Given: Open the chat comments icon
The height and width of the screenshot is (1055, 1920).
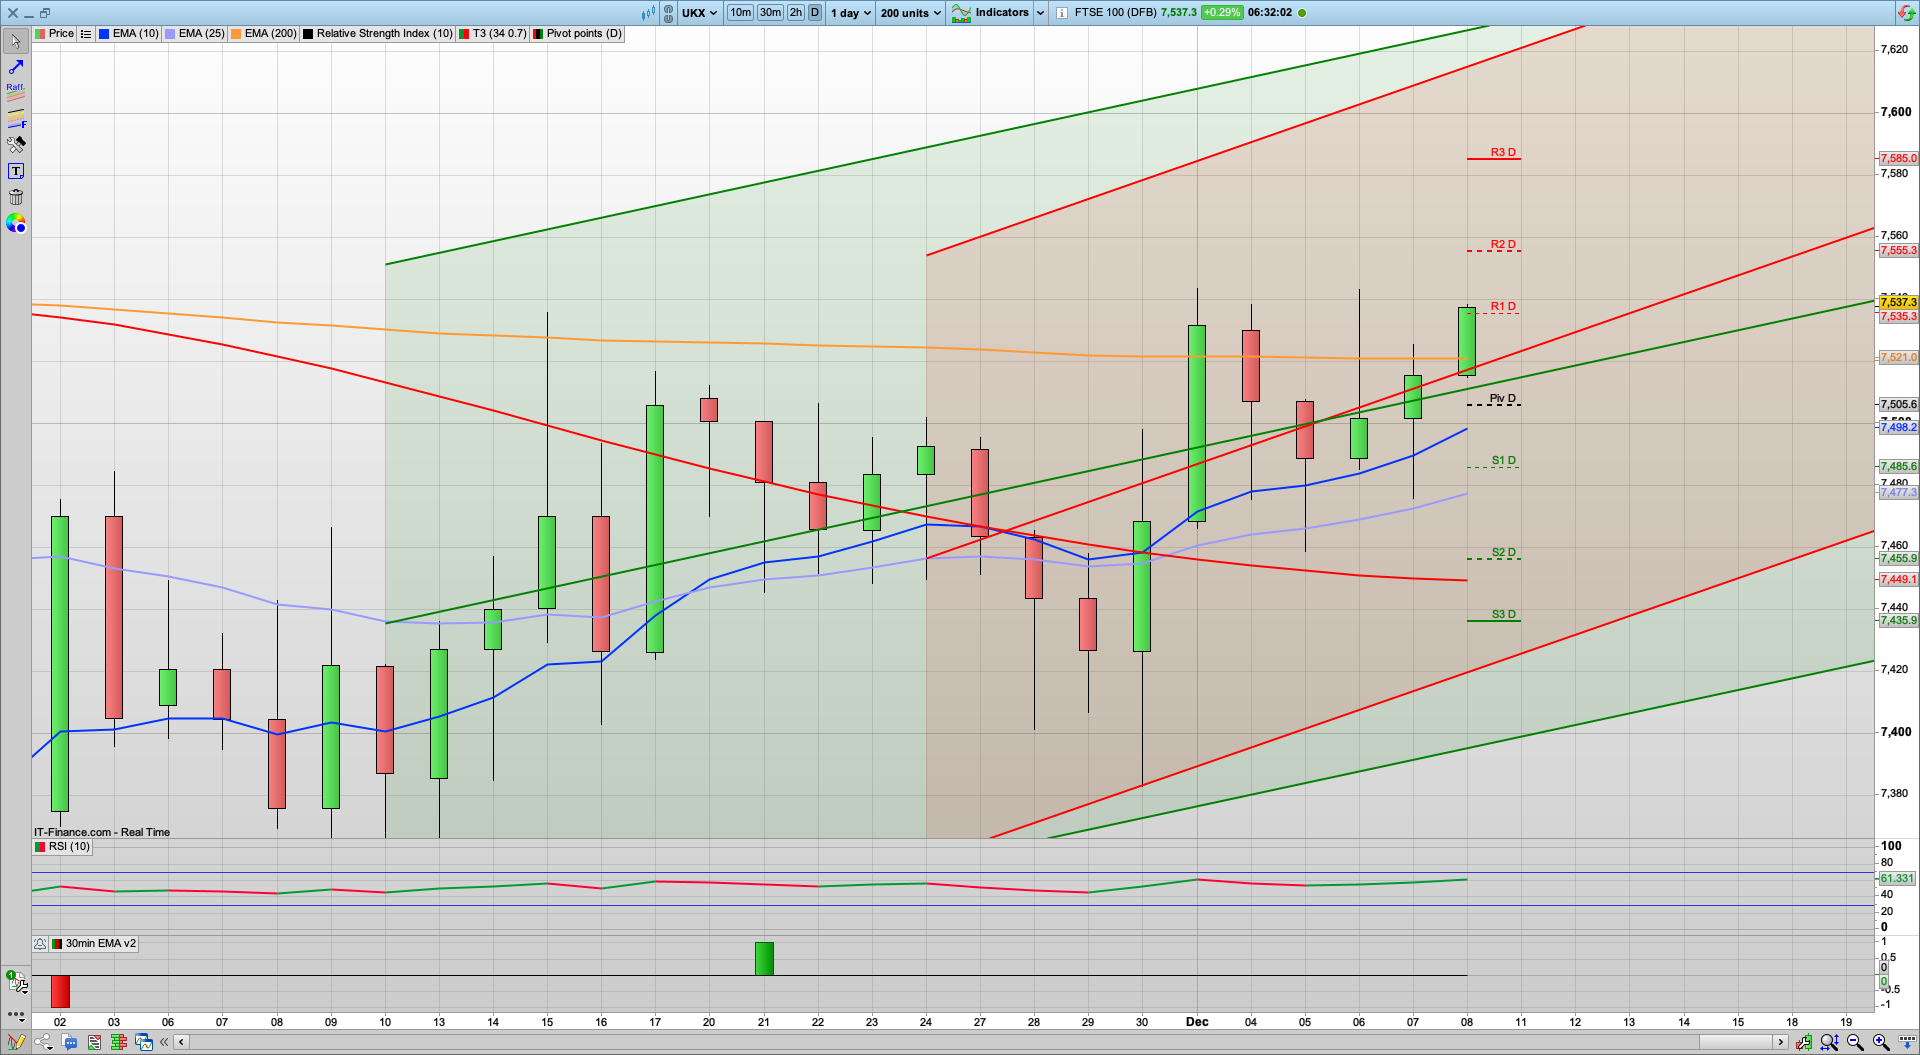Looking at the screenshot, I should pyautogui.click(x=69, y=1042).
